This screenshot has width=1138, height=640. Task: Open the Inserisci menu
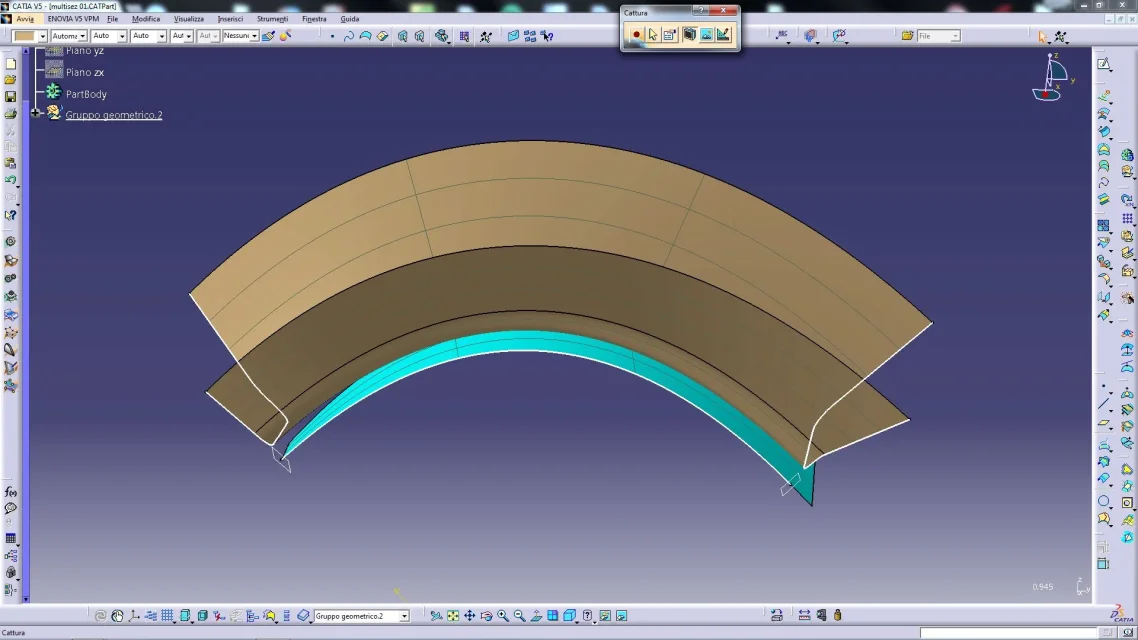(x=230, y=19)
